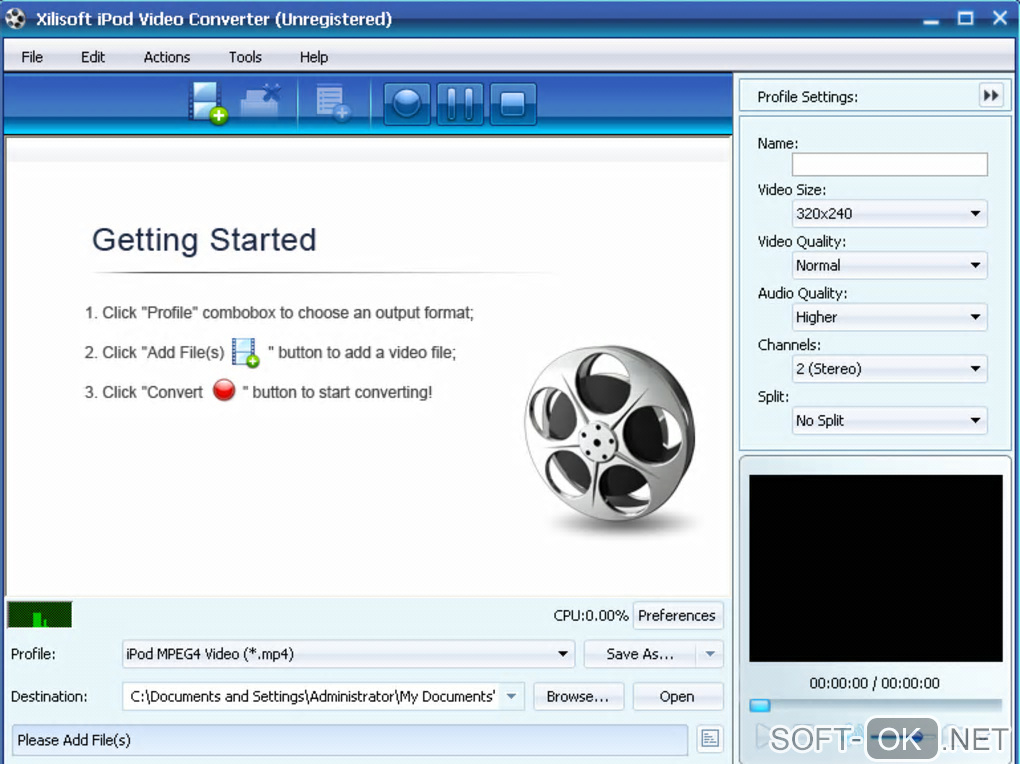Viewport: 1020px width, 764px height.
Task: Click the 'CPU:0.00%' text
Action: click(x=591, y=615)
